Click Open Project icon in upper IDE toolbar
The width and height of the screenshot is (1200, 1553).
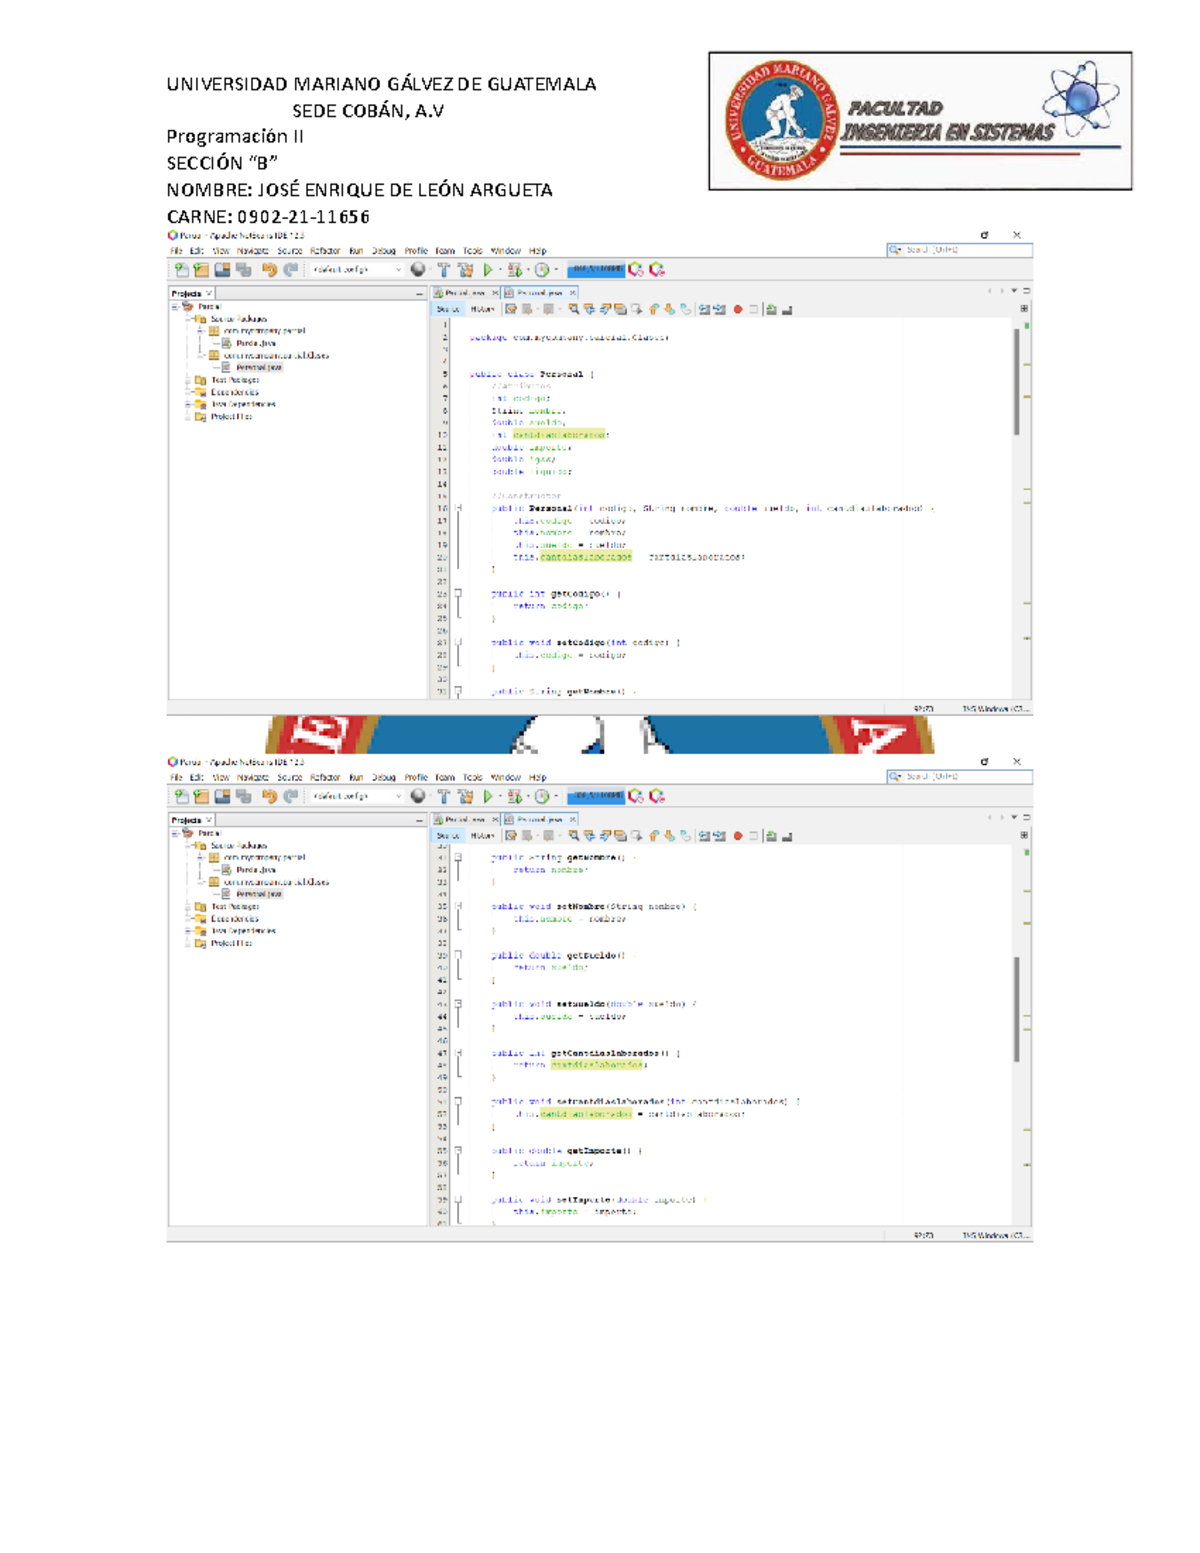[222, 270]
